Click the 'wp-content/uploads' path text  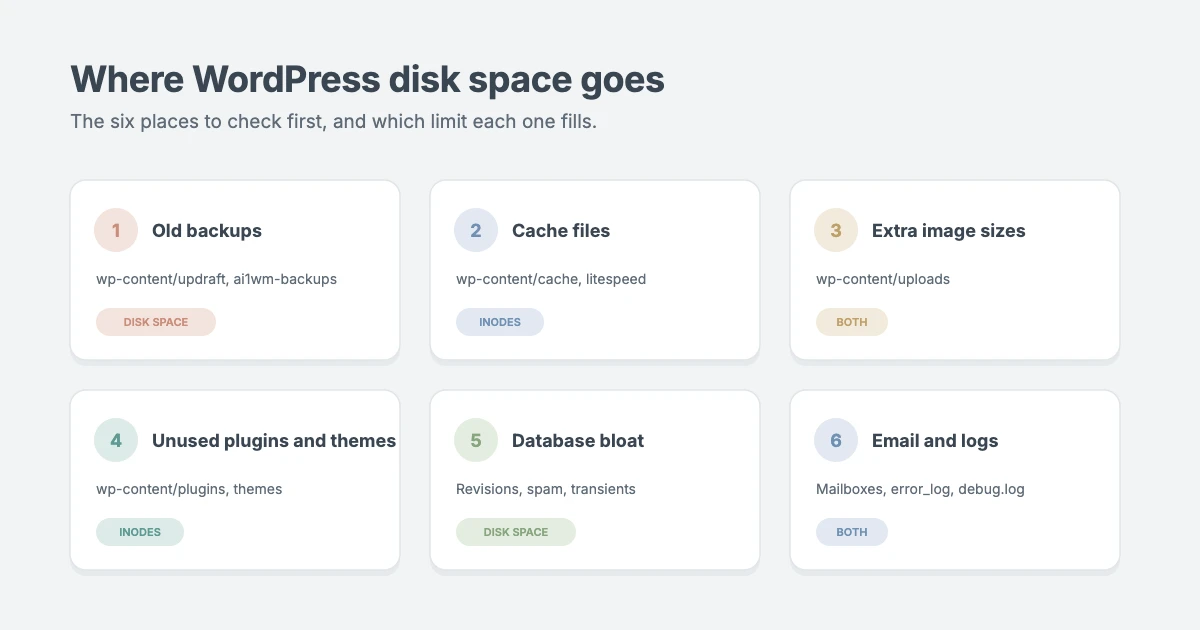click(x=883, y=279)
